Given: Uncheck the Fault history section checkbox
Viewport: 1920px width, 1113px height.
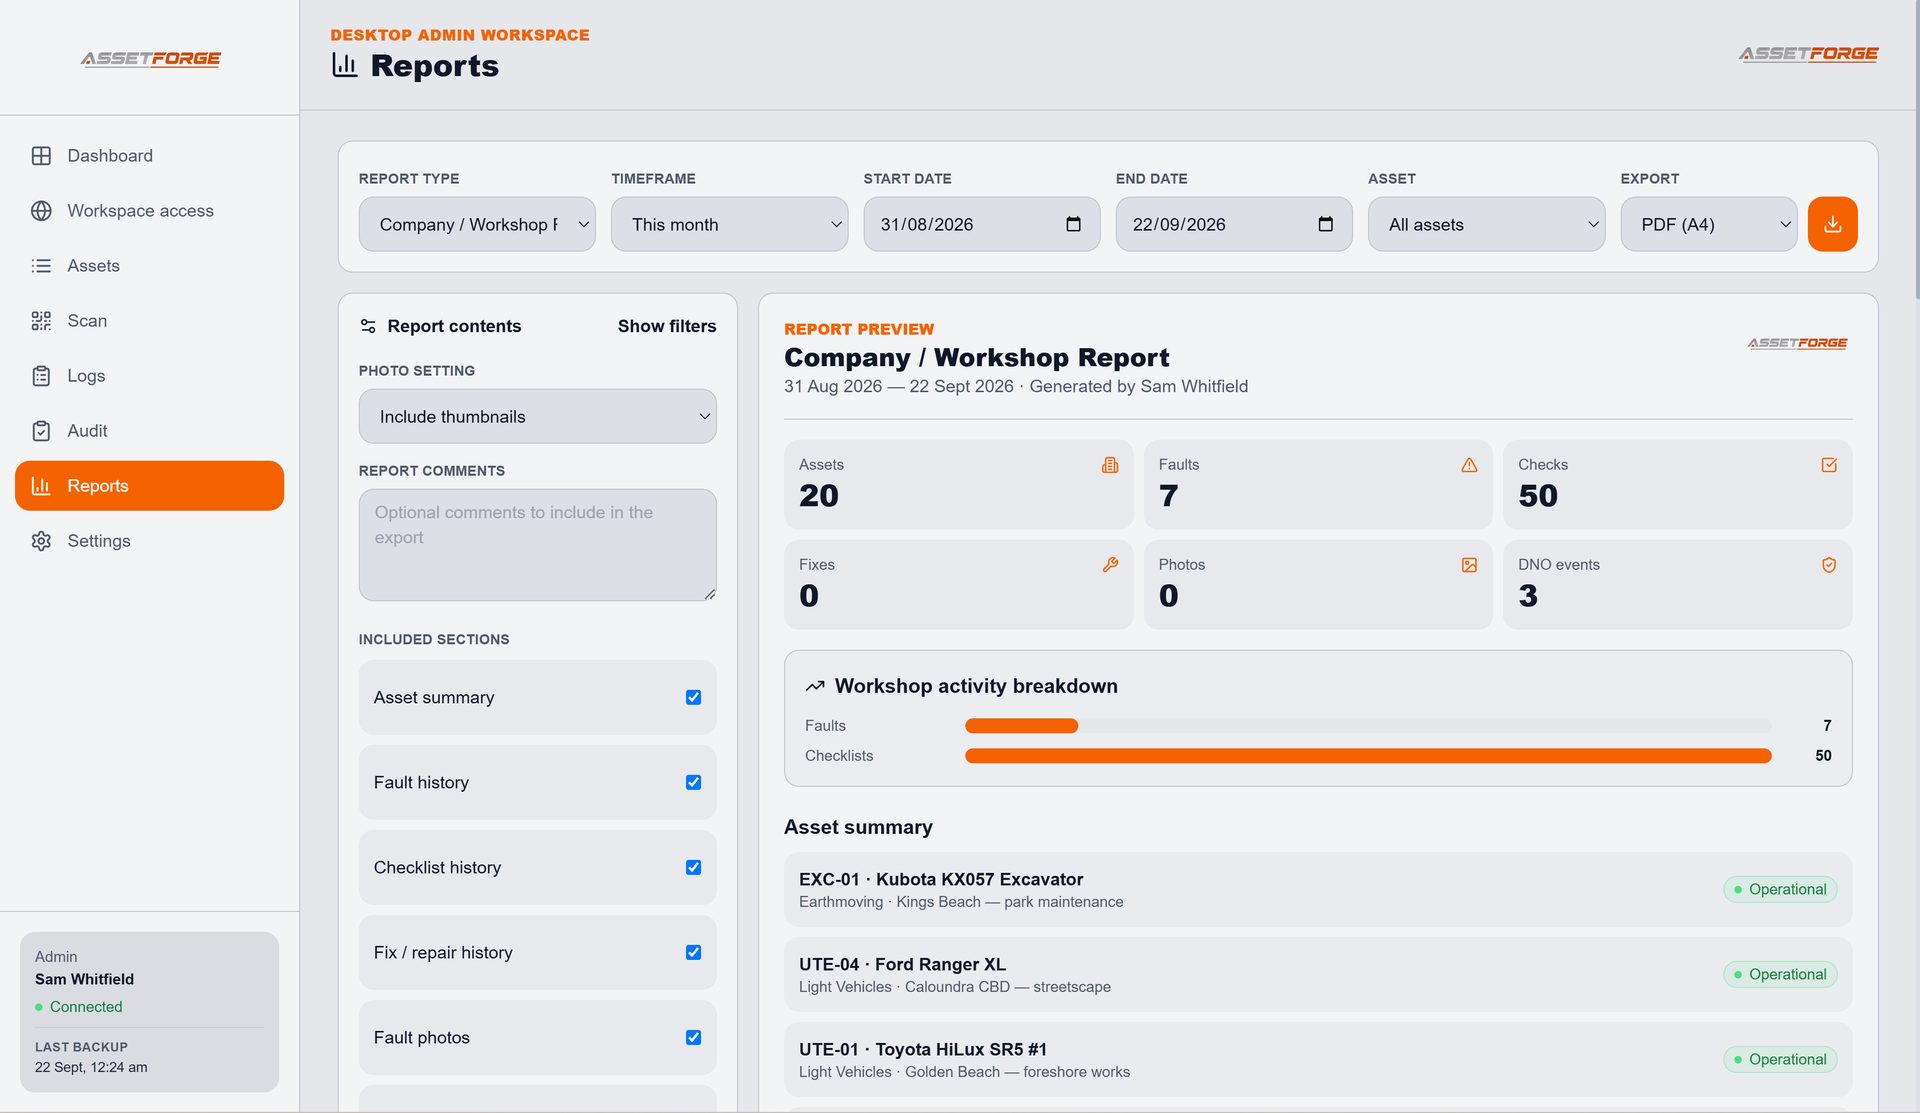Looking at the screenshot, I should (693, 782).
